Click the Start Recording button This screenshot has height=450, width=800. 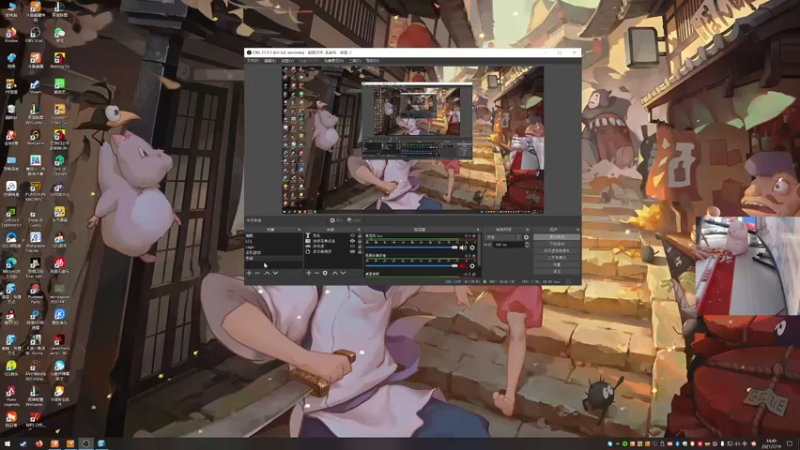tap(556, 244)
